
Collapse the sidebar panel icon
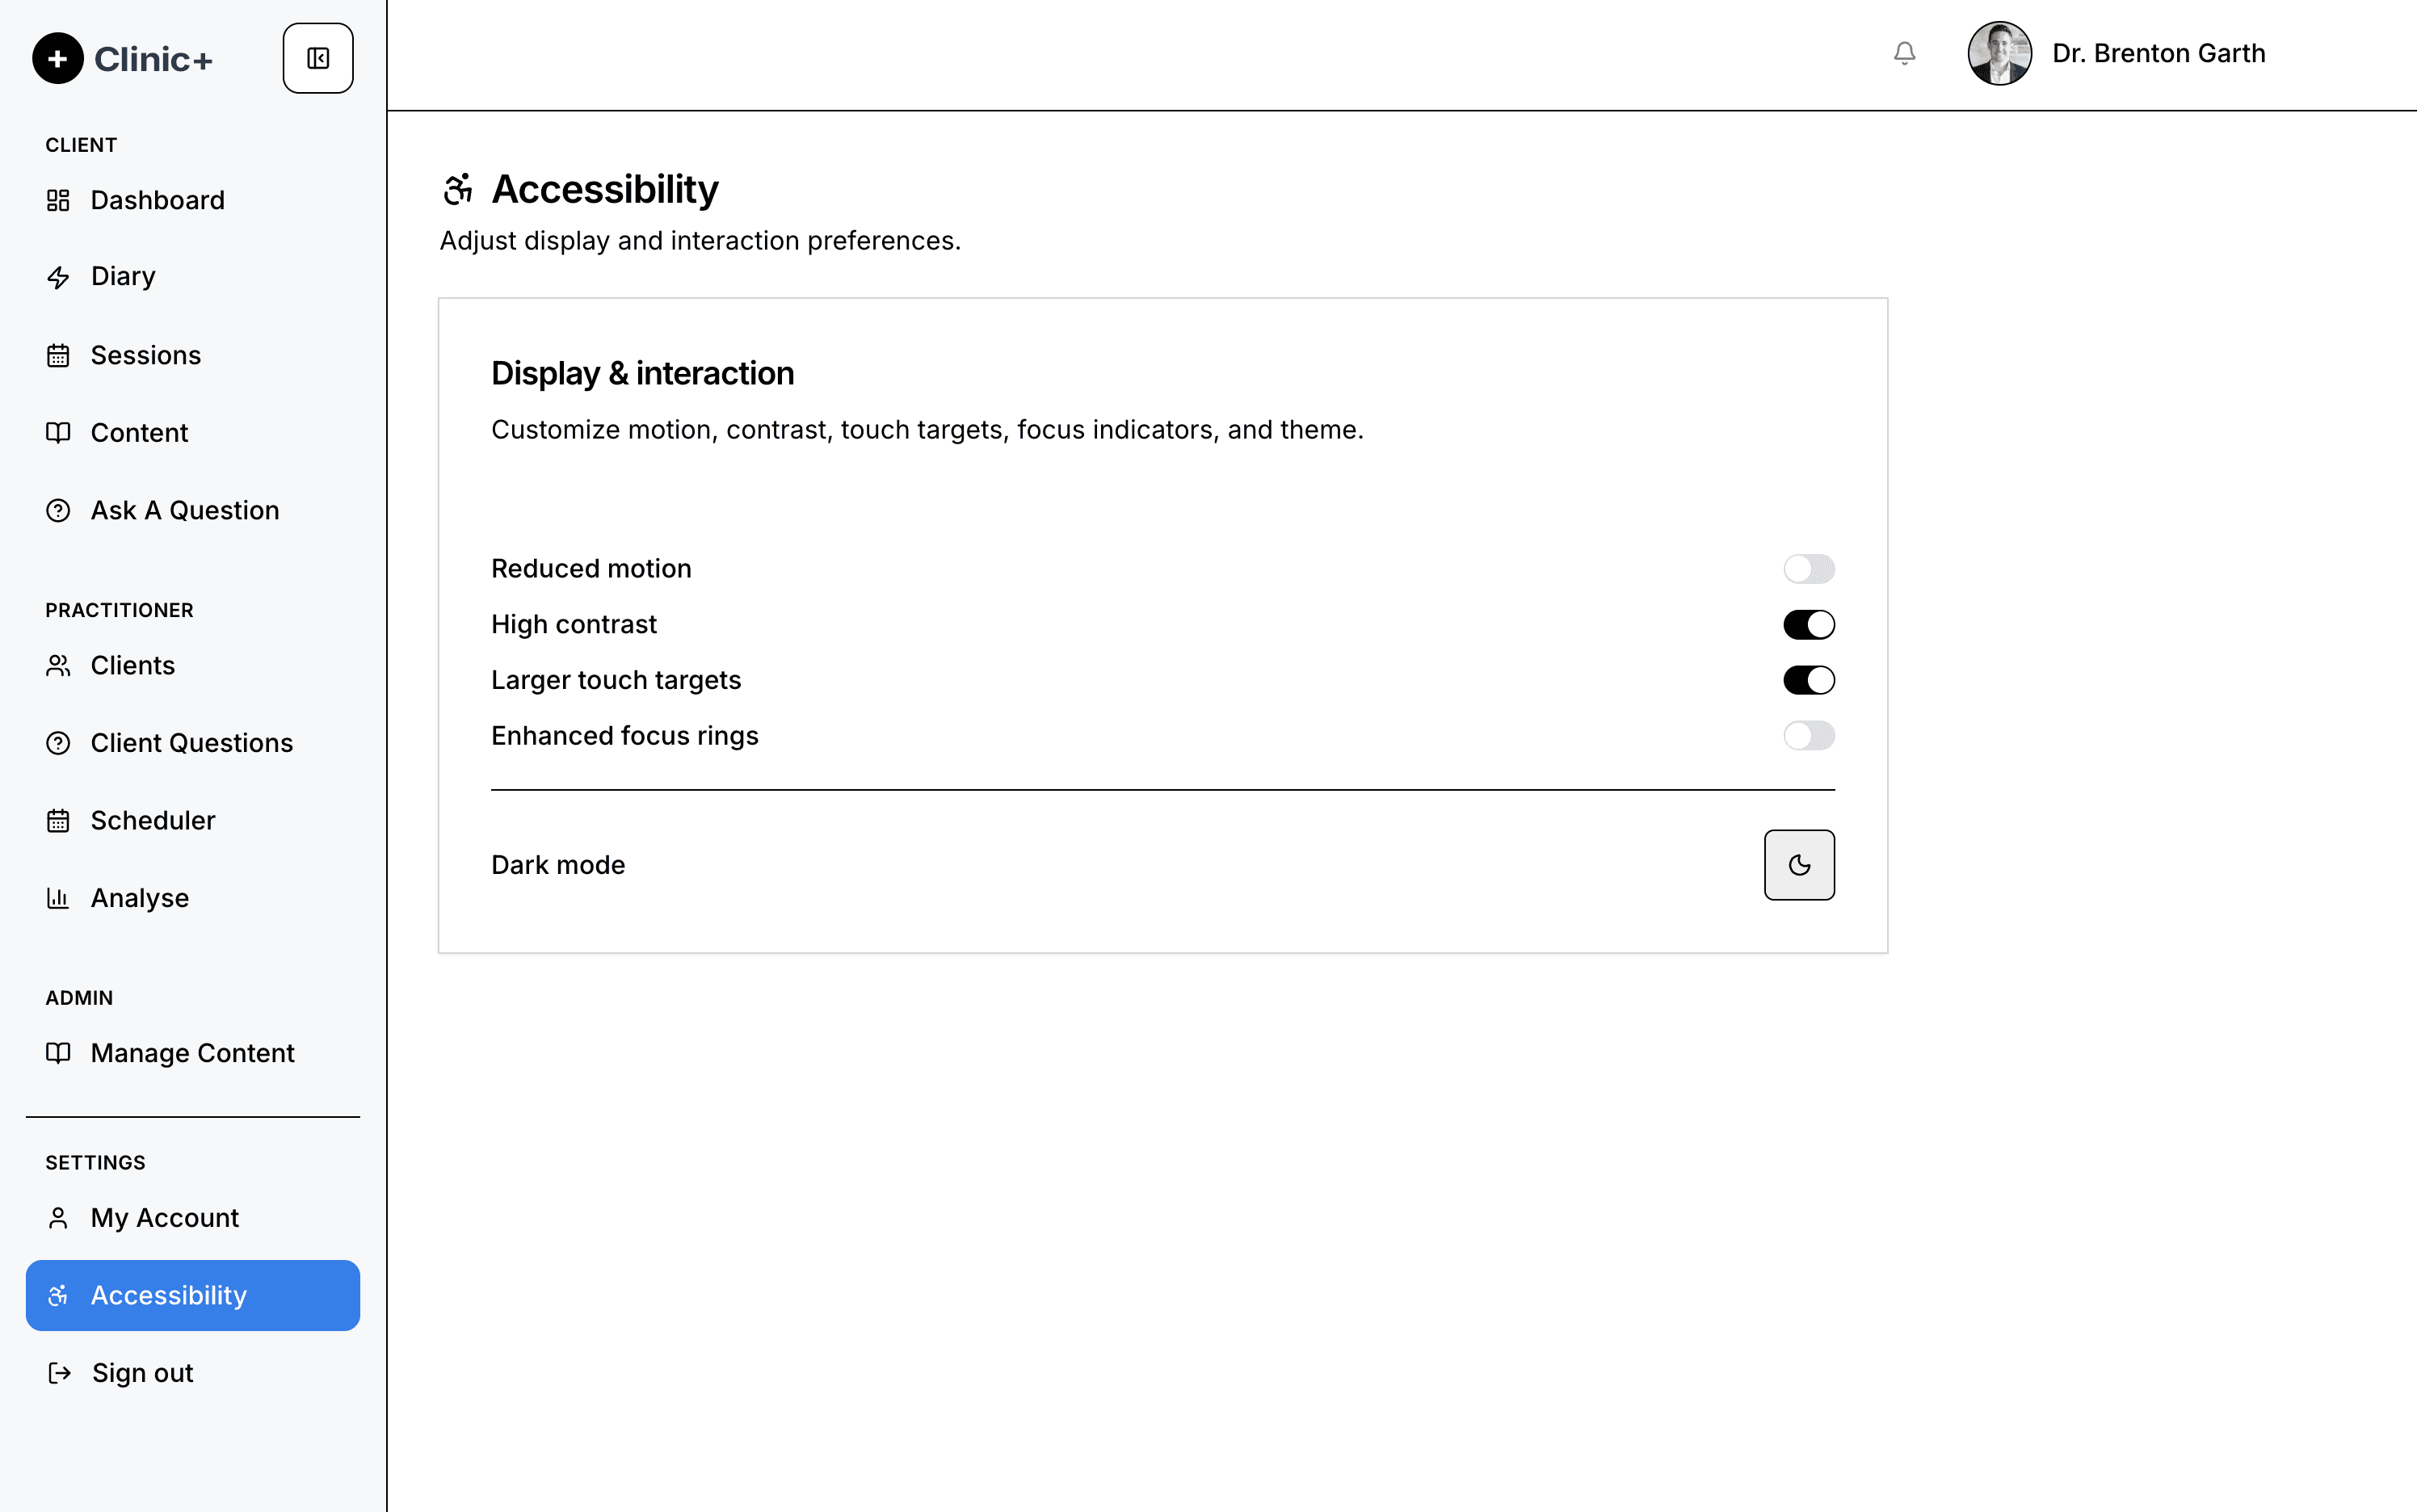(318, 58)
